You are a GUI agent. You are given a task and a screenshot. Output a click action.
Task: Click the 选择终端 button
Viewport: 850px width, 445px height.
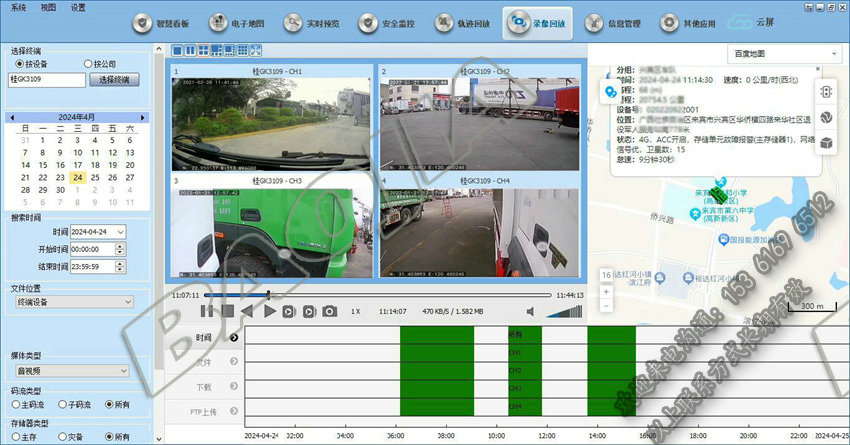(x=115, y=79)
